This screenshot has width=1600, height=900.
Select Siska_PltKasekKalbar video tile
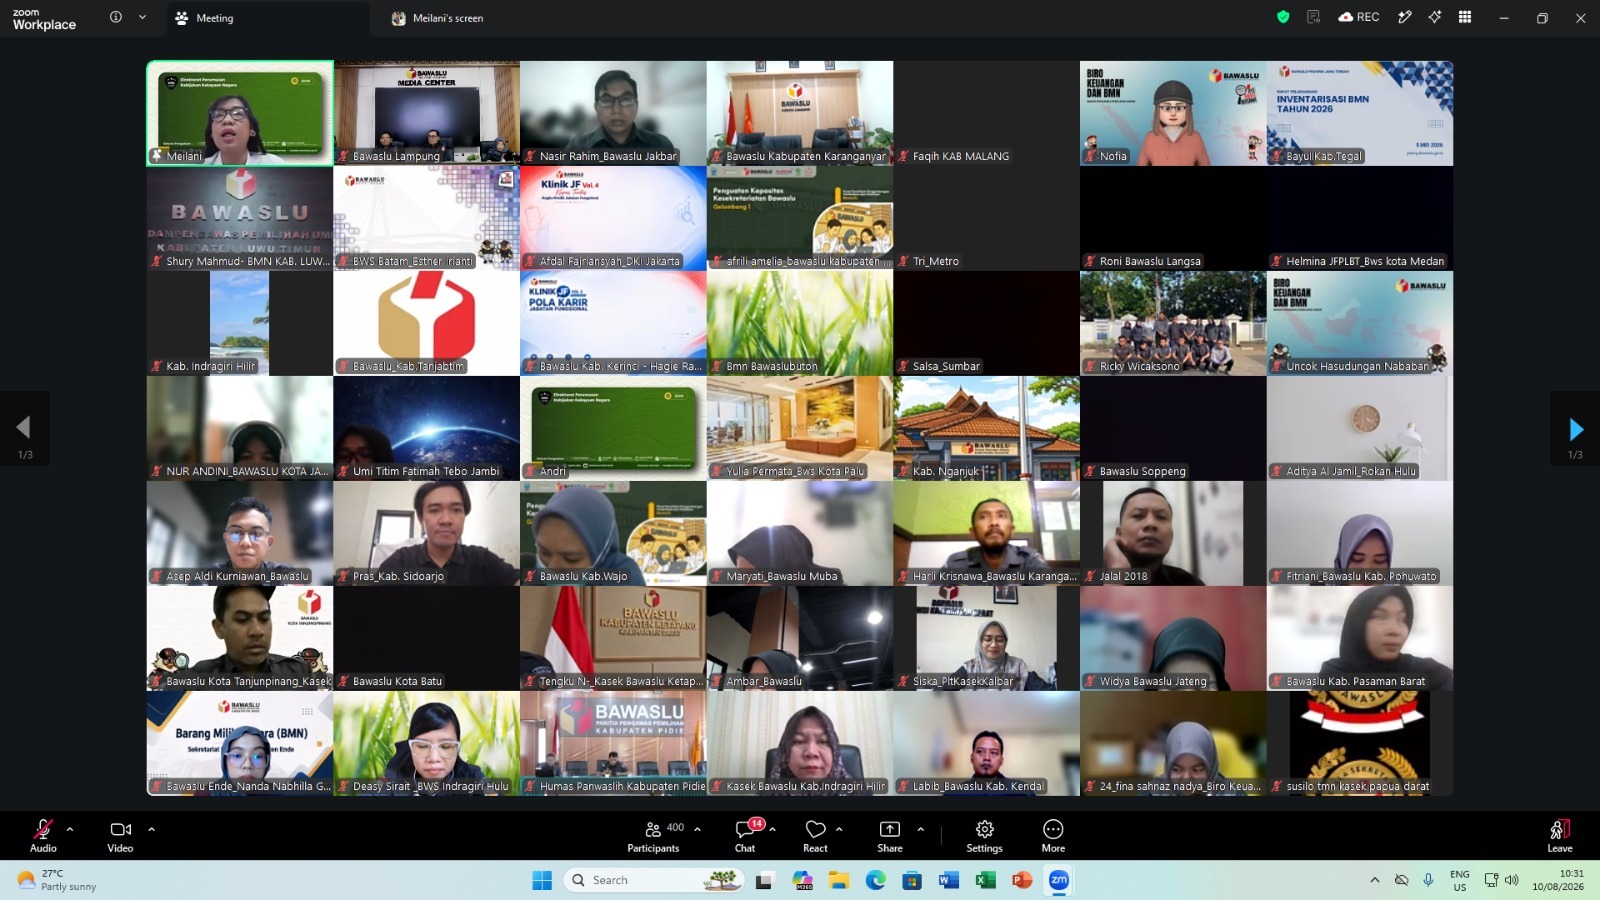tap(987, 638)
